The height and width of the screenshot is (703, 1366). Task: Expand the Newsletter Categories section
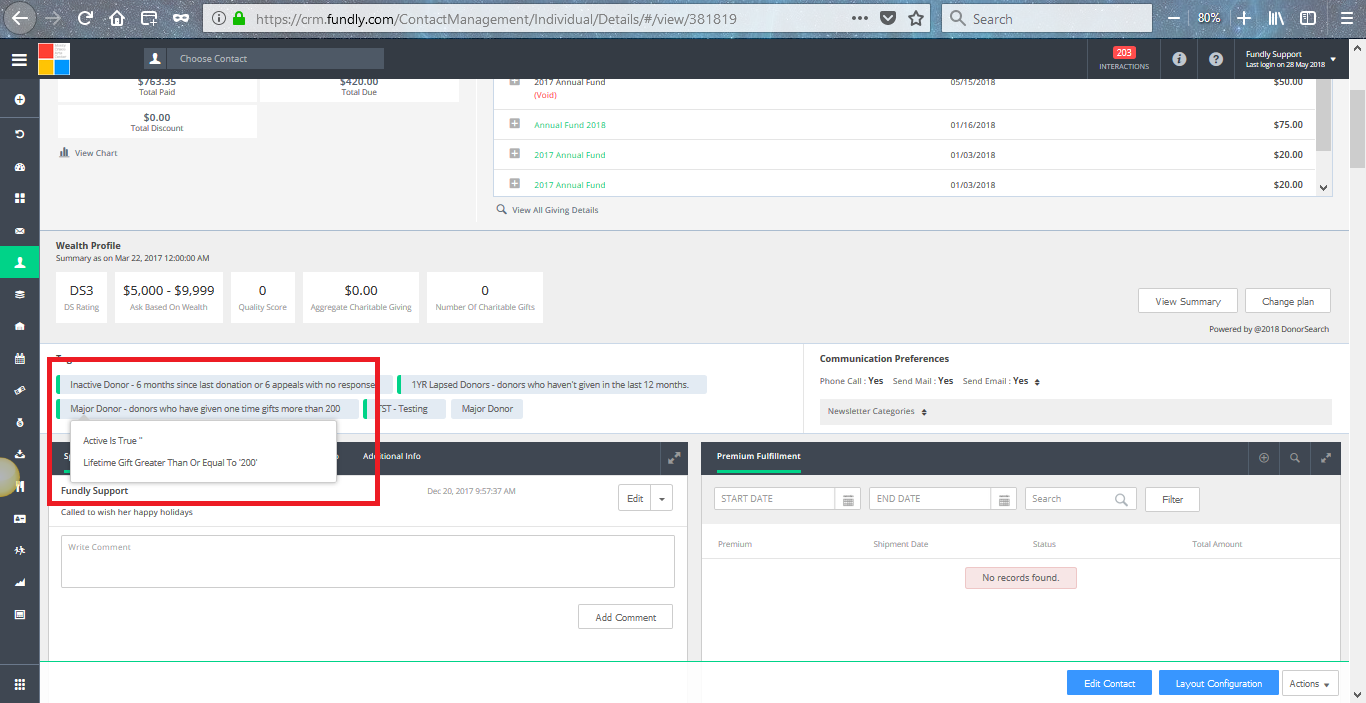click(x=1076, y=412)
